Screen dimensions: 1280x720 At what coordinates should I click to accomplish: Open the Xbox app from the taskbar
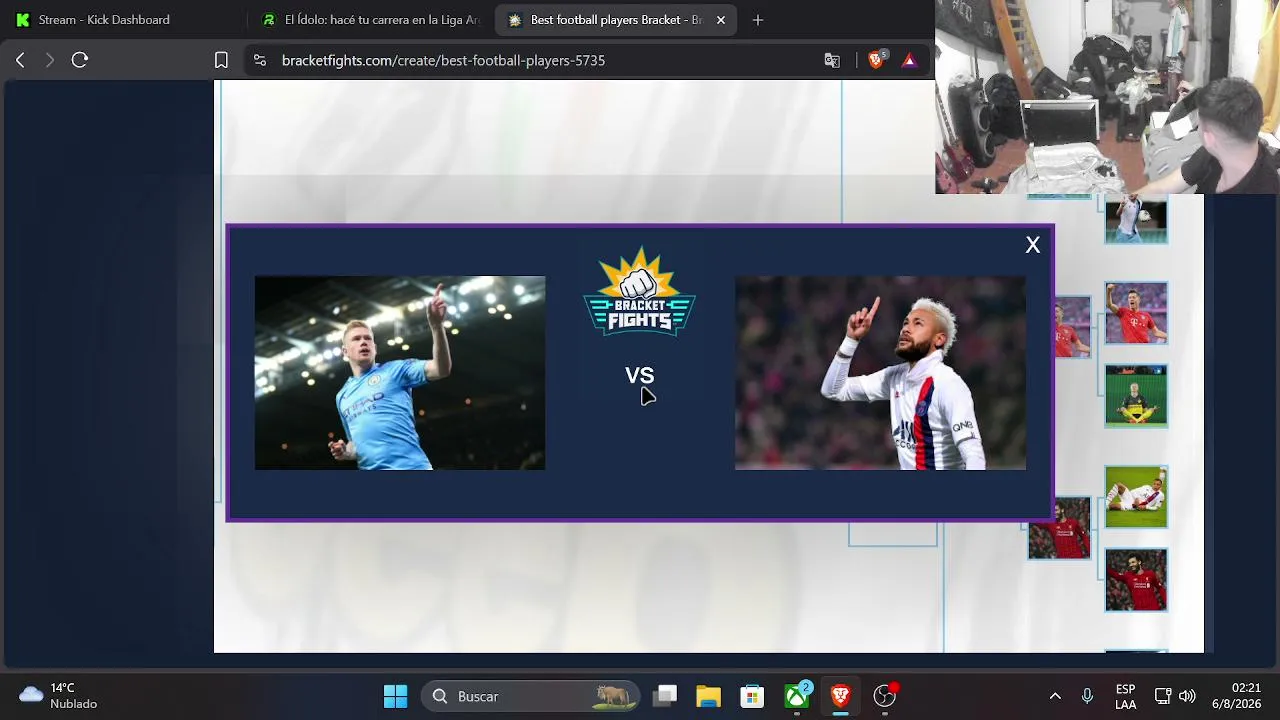[x=797, y=696]
